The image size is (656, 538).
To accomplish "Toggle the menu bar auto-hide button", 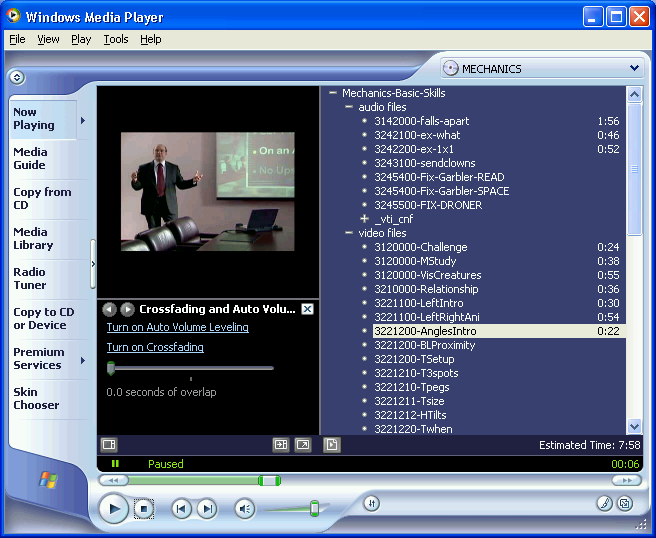I will point(17,77).
